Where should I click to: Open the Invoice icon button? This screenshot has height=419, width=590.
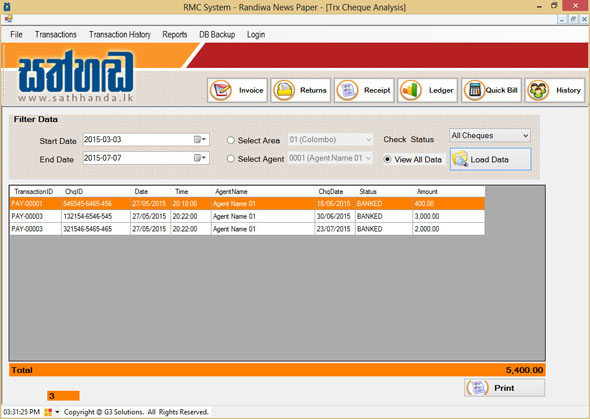[x=221, y=90]
